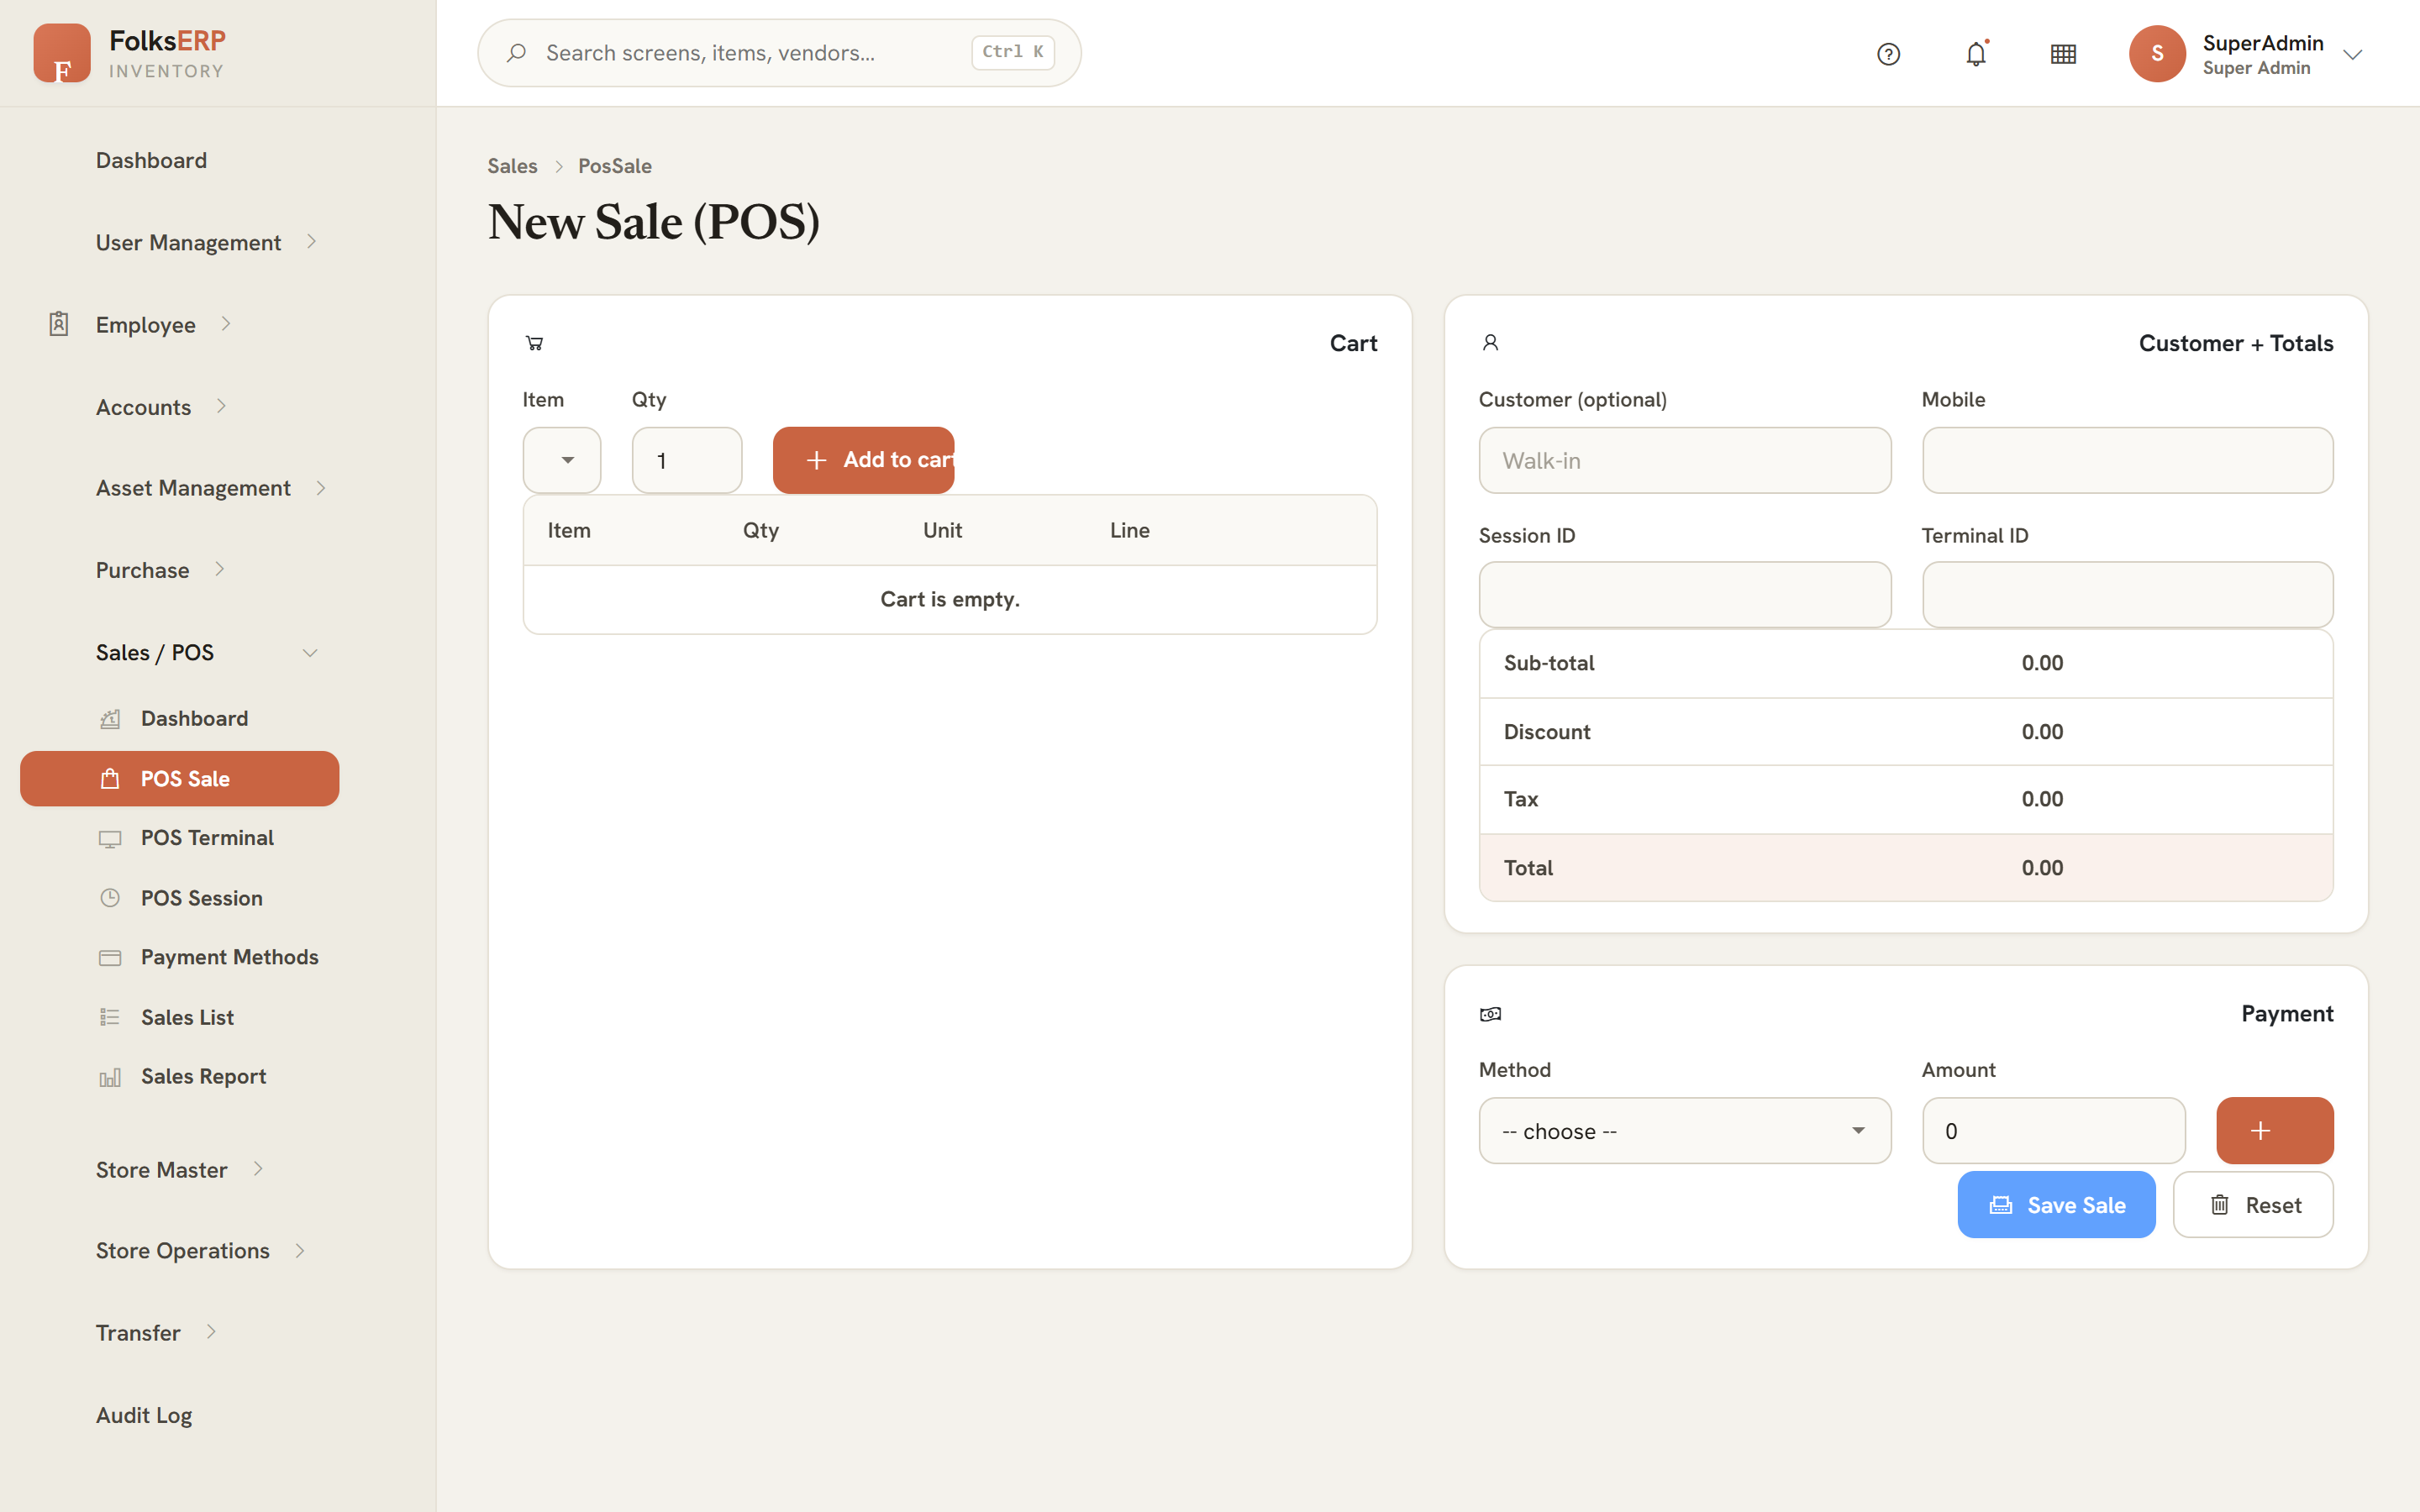The height and width of the screenshot is (1512, 2420).
Task: Open the SuperAdmin account dropdown chevron
Action: (2353, 55)
